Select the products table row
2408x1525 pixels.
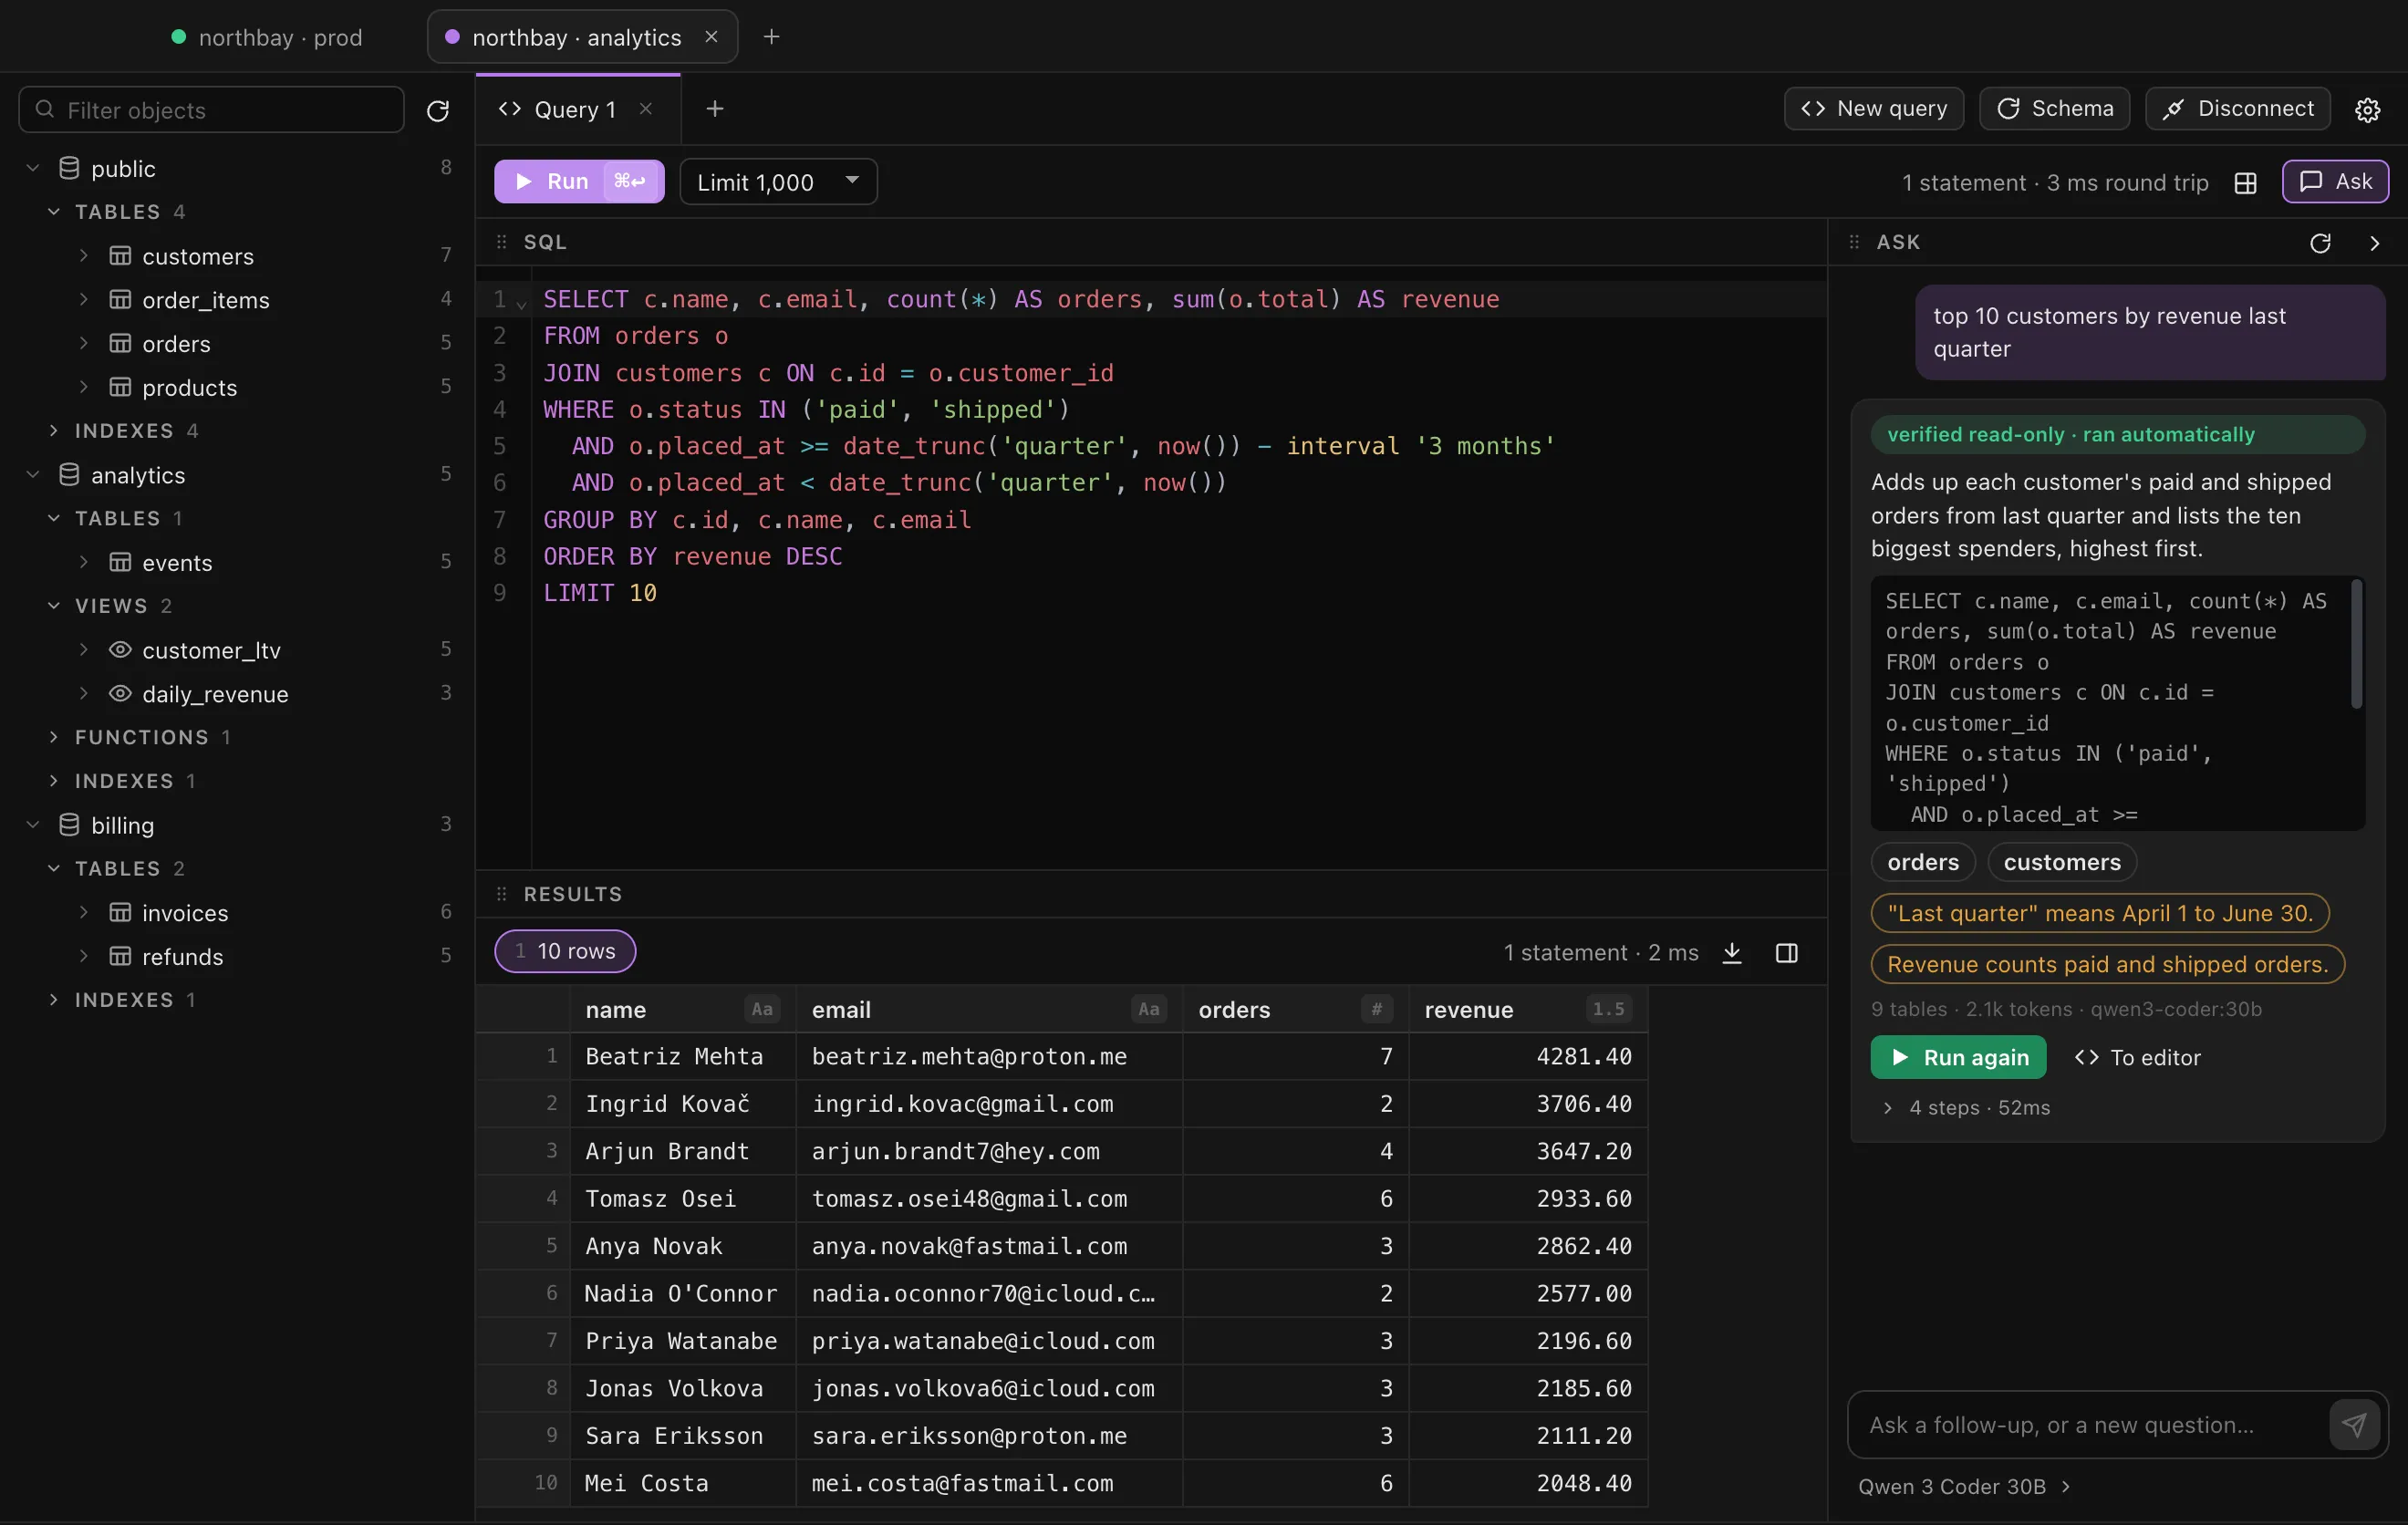click(x=238, y=387)
